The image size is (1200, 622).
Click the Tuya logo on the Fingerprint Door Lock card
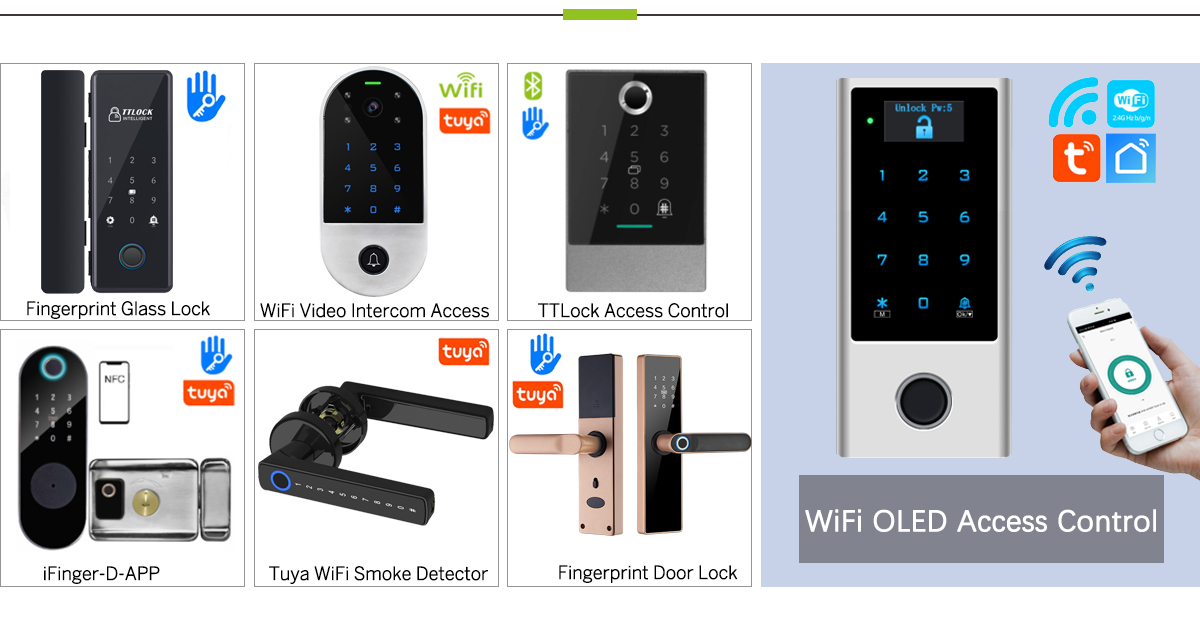coord(538,395)
